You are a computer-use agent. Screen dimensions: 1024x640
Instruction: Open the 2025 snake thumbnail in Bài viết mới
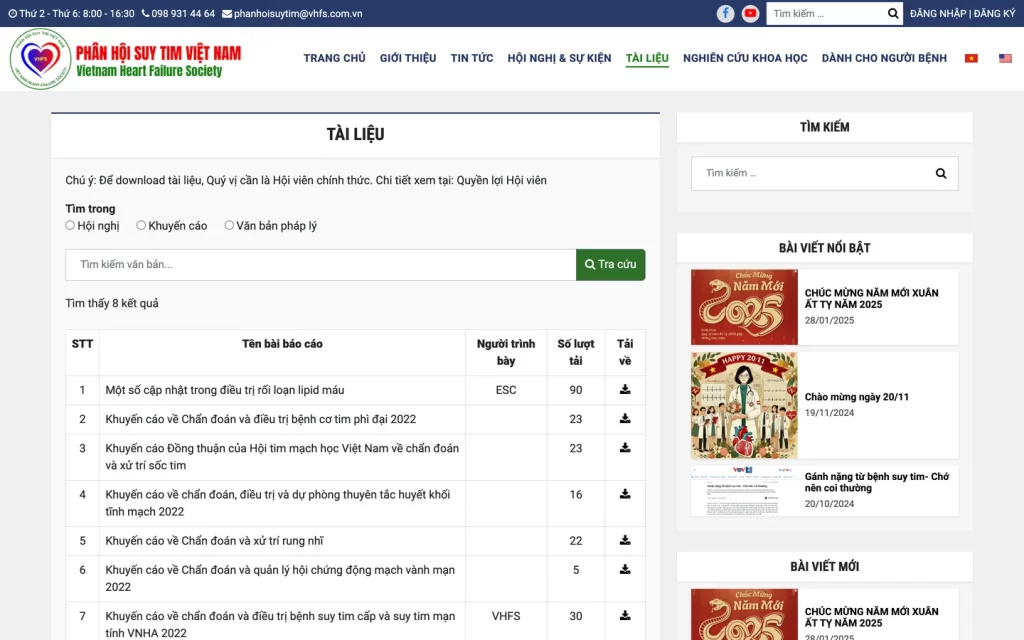(x=744, y=615)
